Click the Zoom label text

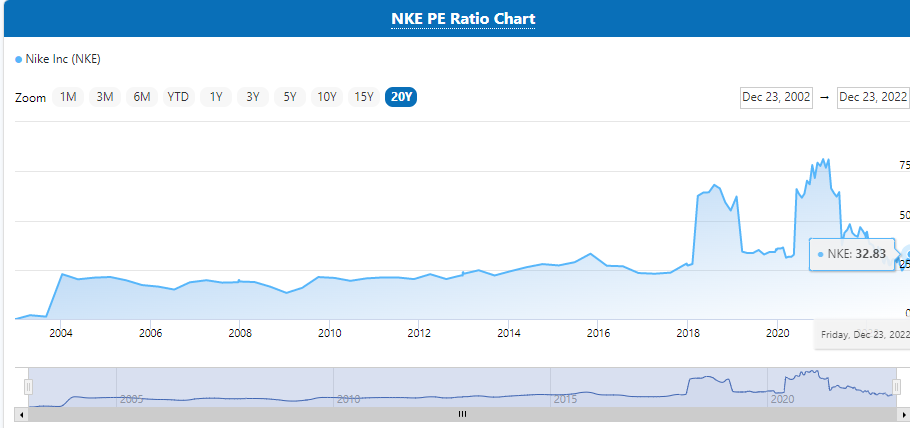pos(30,98)
